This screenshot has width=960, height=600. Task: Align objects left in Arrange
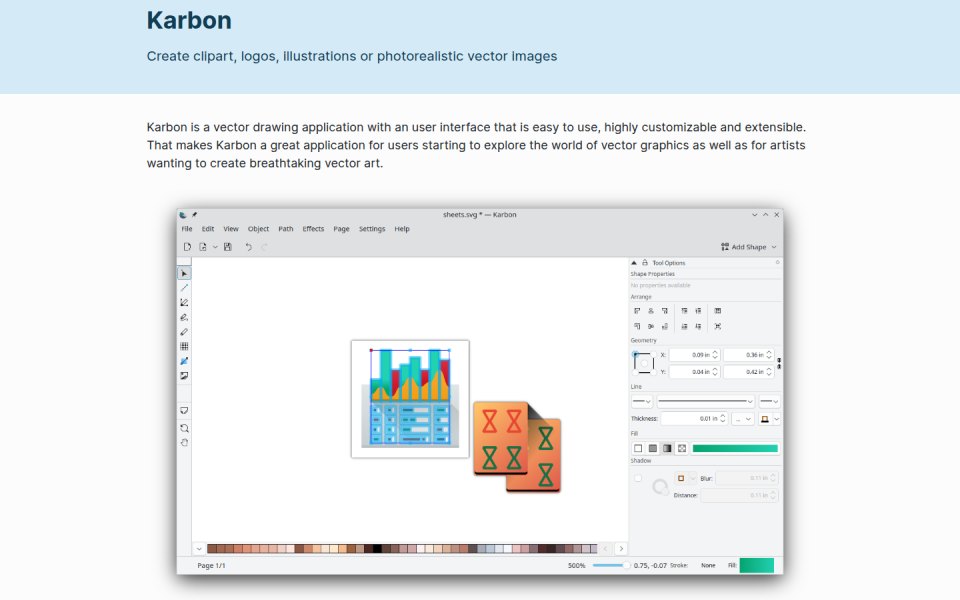pos(637,311)
